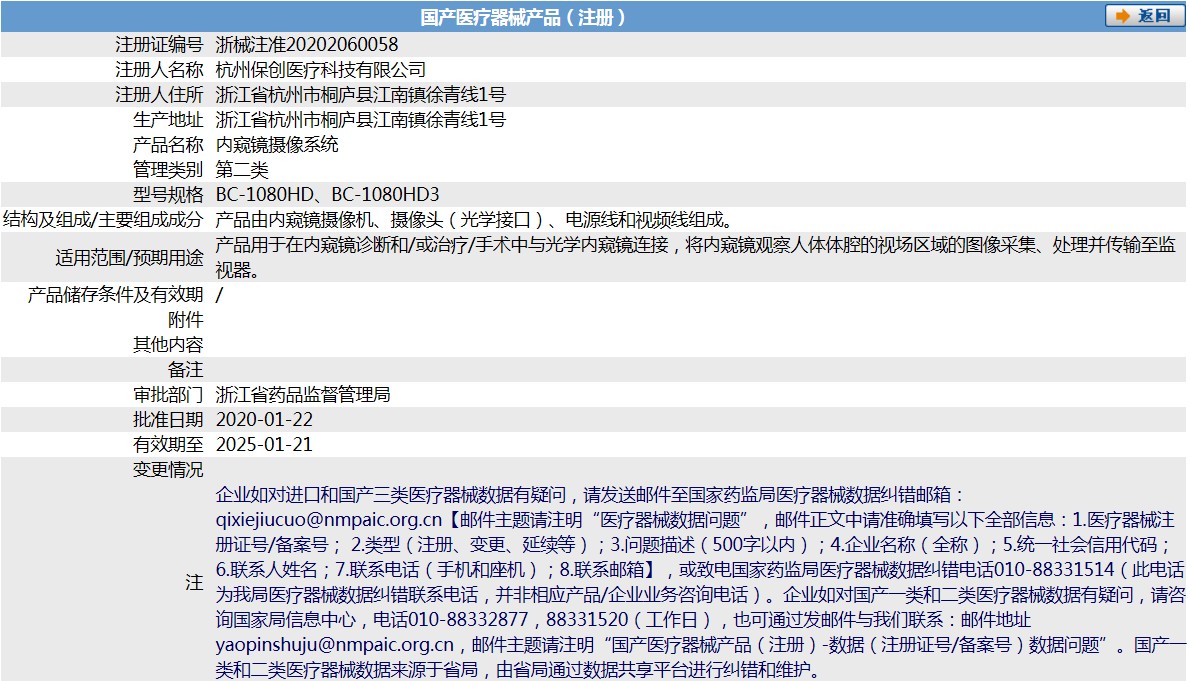Select registration number 浙械注准20202060058

coord(307,45)
